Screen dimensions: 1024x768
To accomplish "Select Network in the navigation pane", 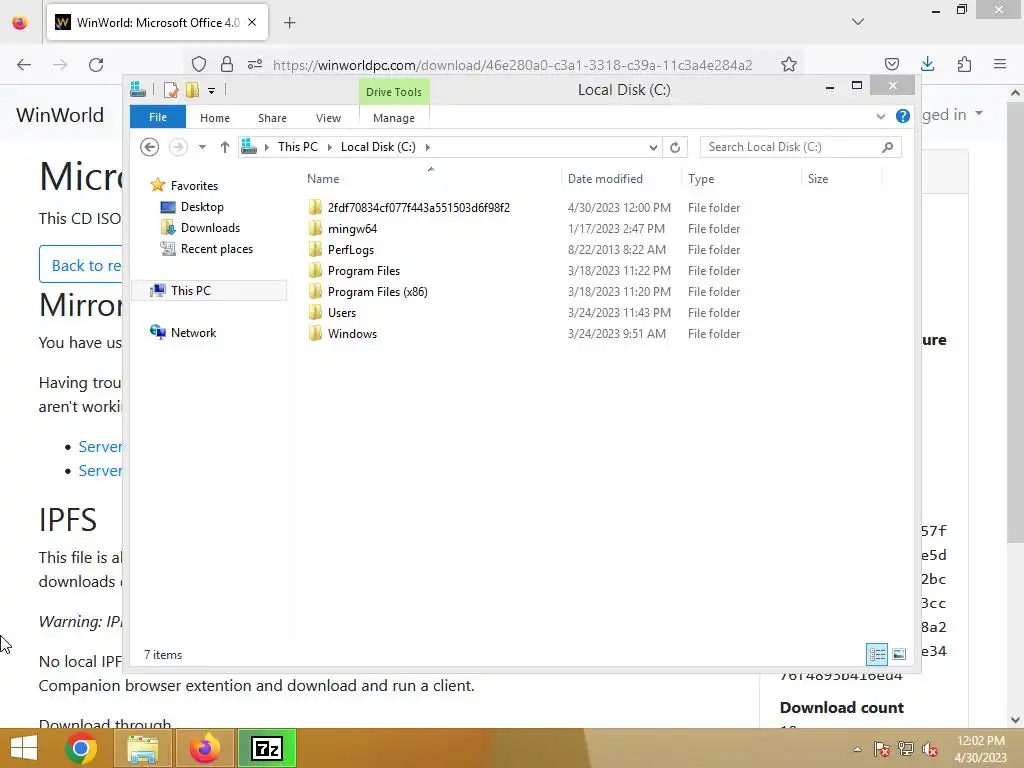I will tap(193, 332).
